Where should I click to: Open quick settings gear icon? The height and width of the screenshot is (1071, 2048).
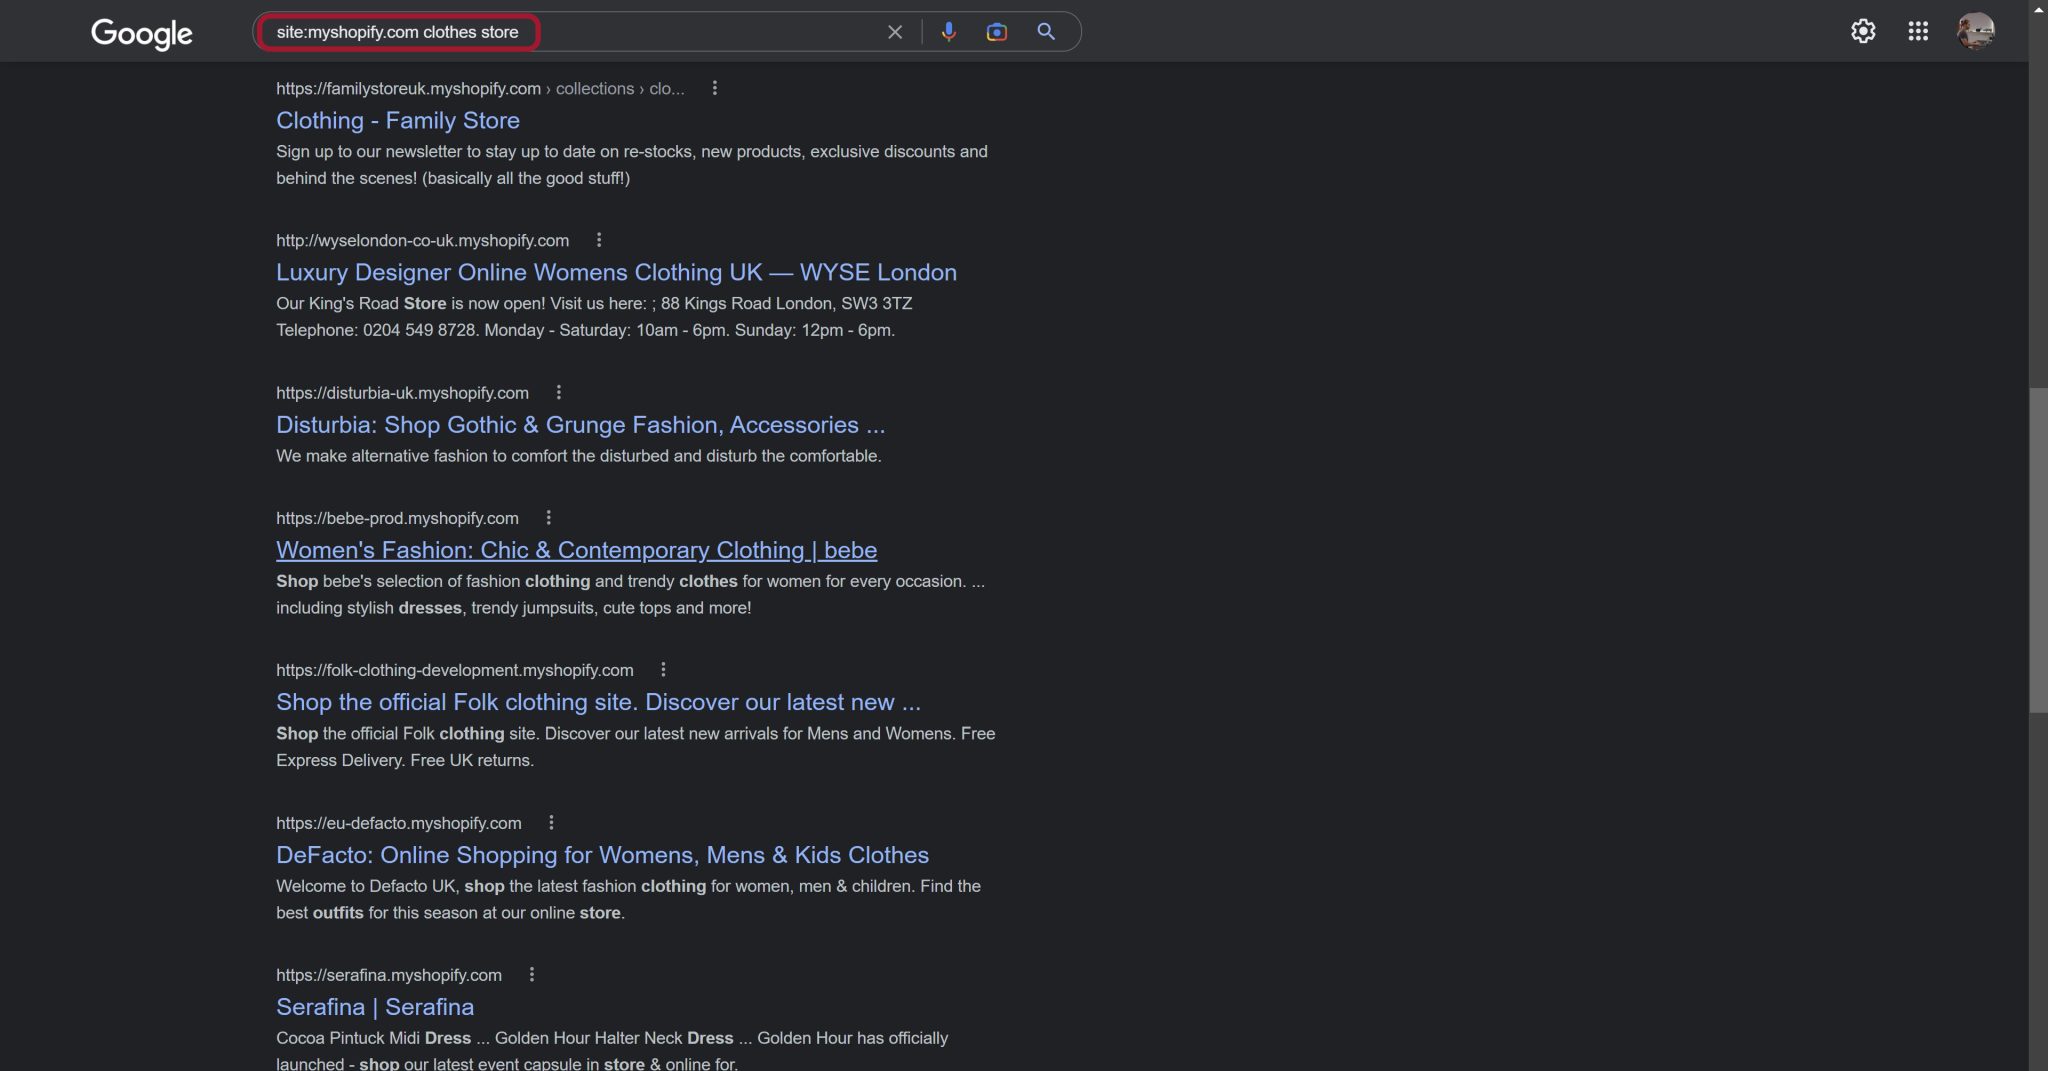tap(1862, 31)
